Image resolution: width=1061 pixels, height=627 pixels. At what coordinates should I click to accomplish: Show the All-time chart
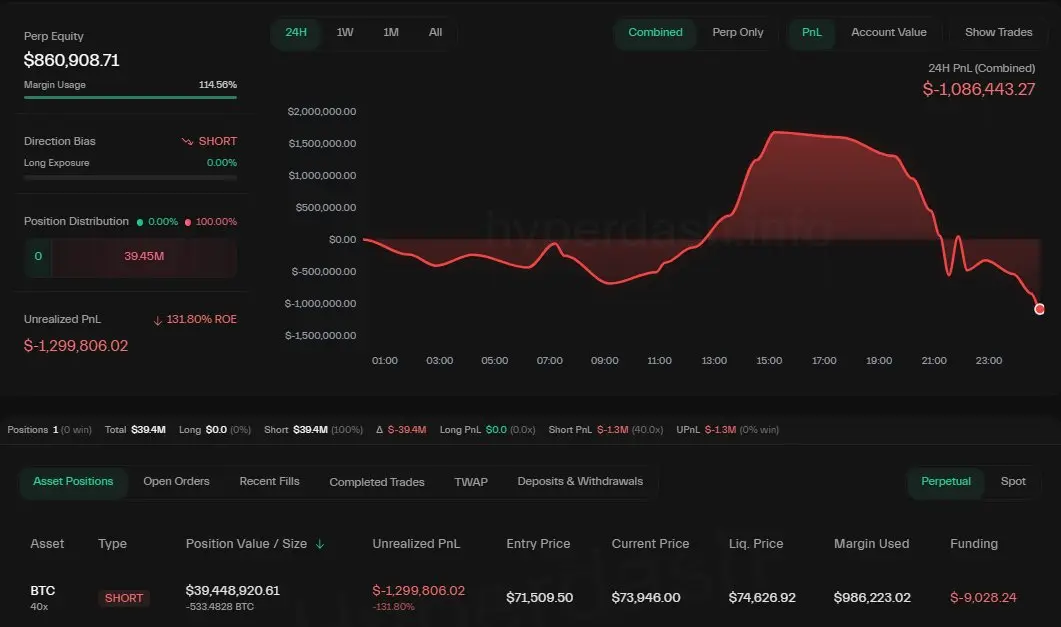click(435, 32)
